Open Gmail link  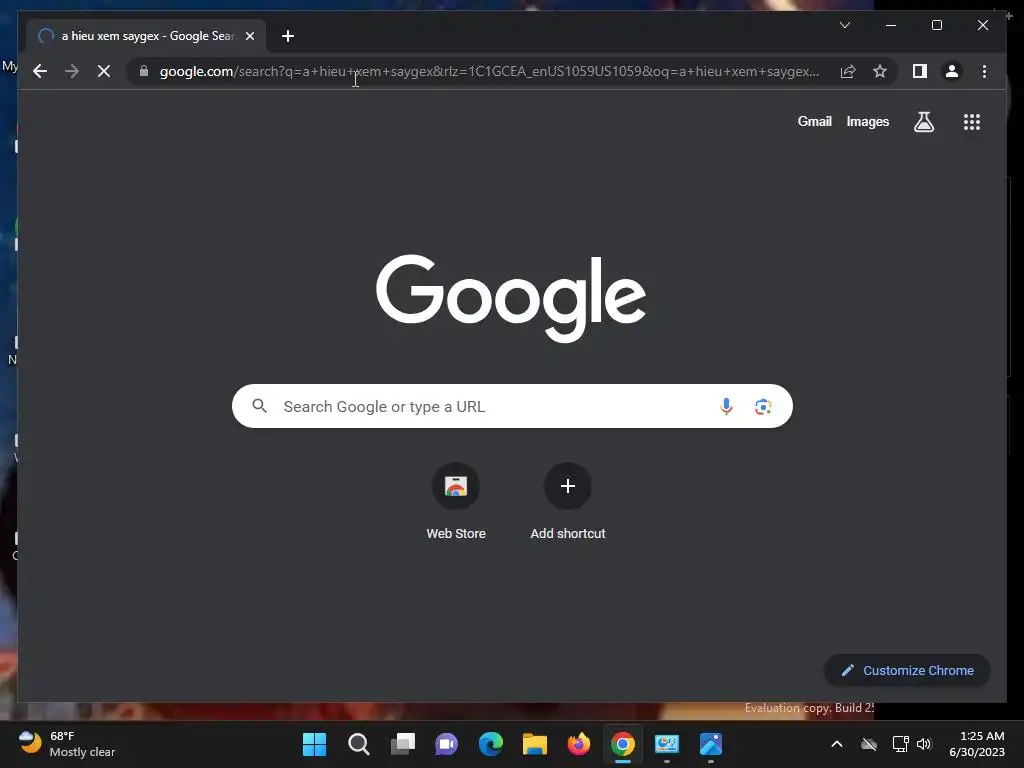(814, 121)
